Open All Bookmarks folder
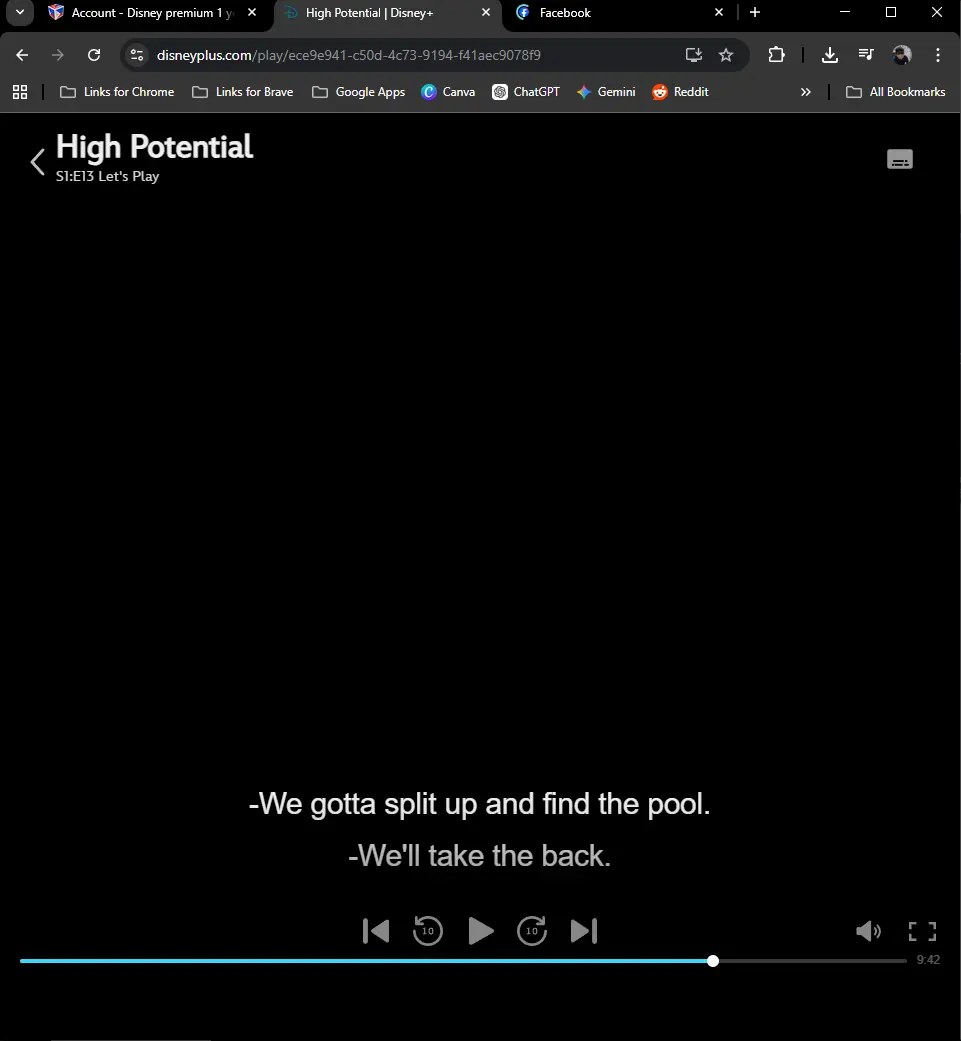This screenshot has height=1041, width=961. pos(895,92)
